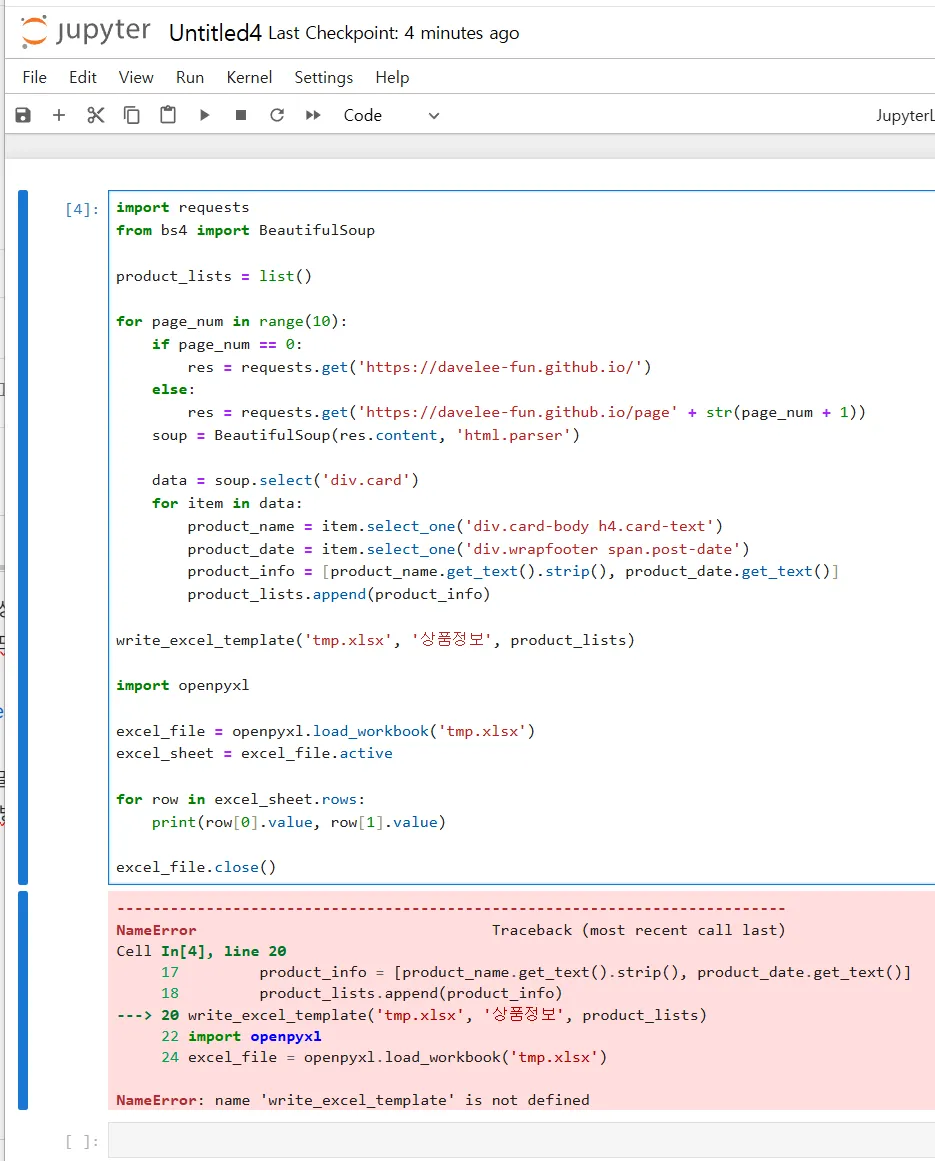The width and height of the screenshot is (935, 1161).
Task: Click 'Traceback (most recent call last)' text
Action: coord(638,930)
